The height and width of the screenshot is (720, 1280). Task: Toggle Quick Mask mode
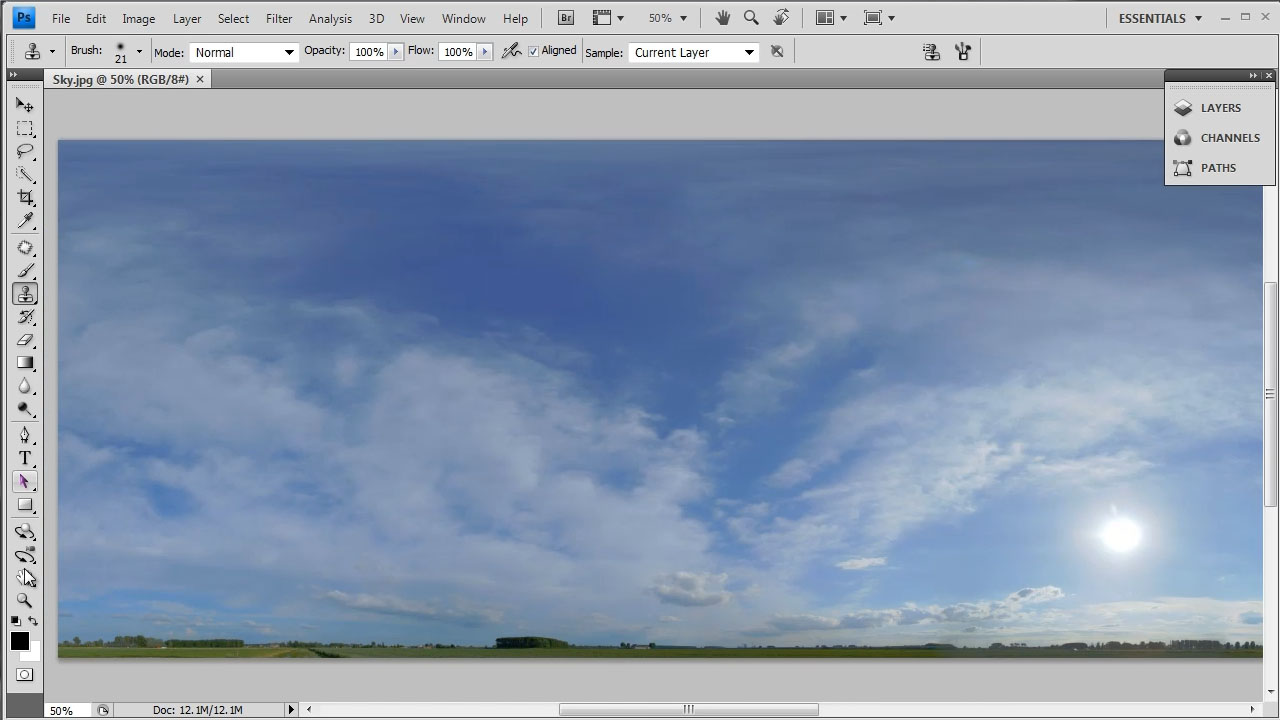point(25,675)
